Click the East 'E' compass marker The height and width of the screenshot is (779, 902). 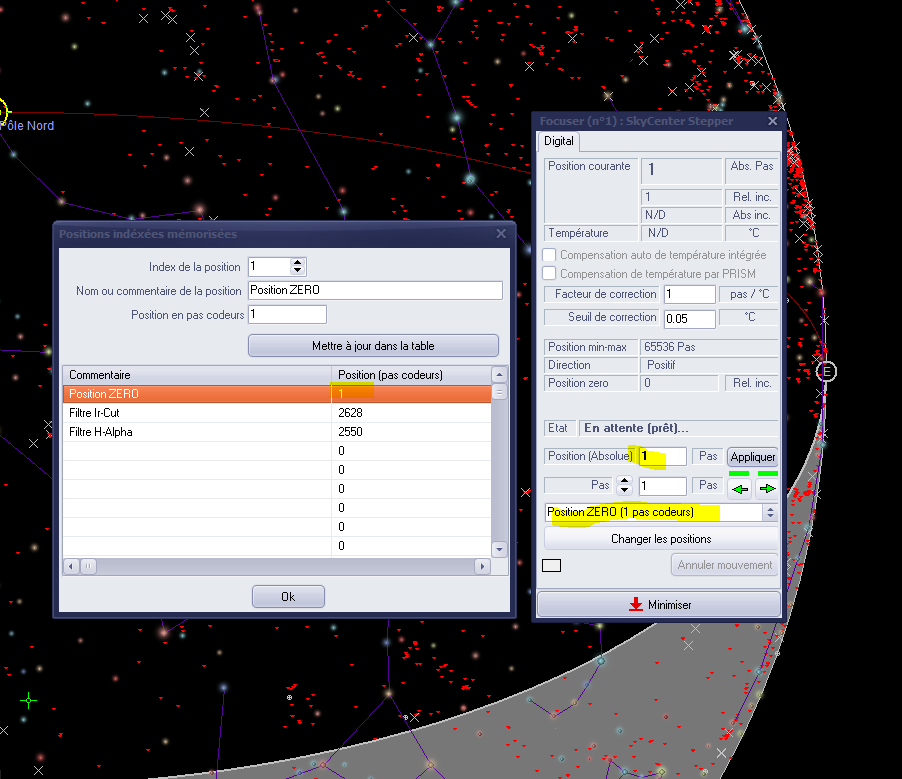click(x=826, y=372)
